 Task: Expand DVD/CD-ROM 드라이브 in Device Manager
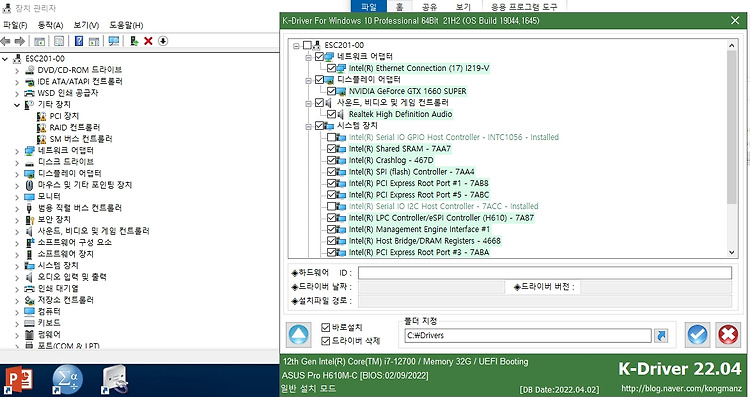(17, 70)
